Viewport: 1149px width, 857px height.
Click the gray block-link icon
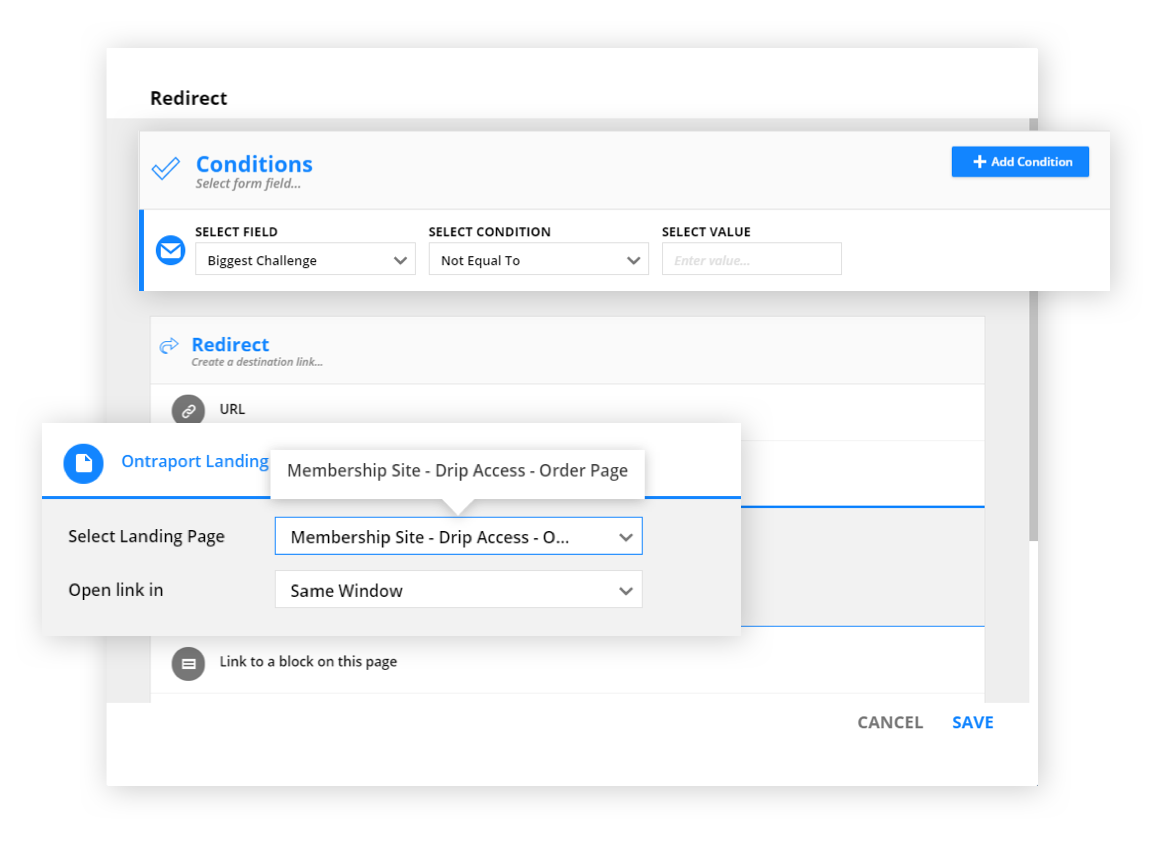pos(188,663)
